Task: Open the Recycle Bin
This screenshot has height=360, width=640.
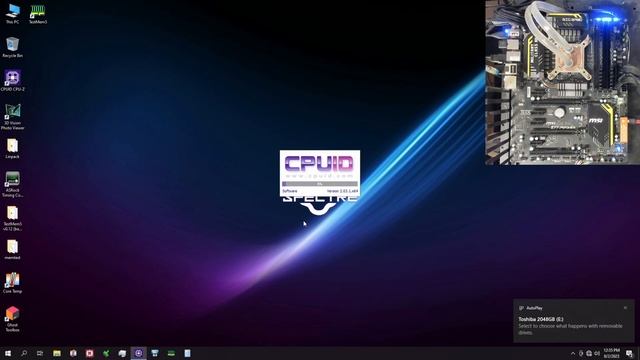Action: 12,47
